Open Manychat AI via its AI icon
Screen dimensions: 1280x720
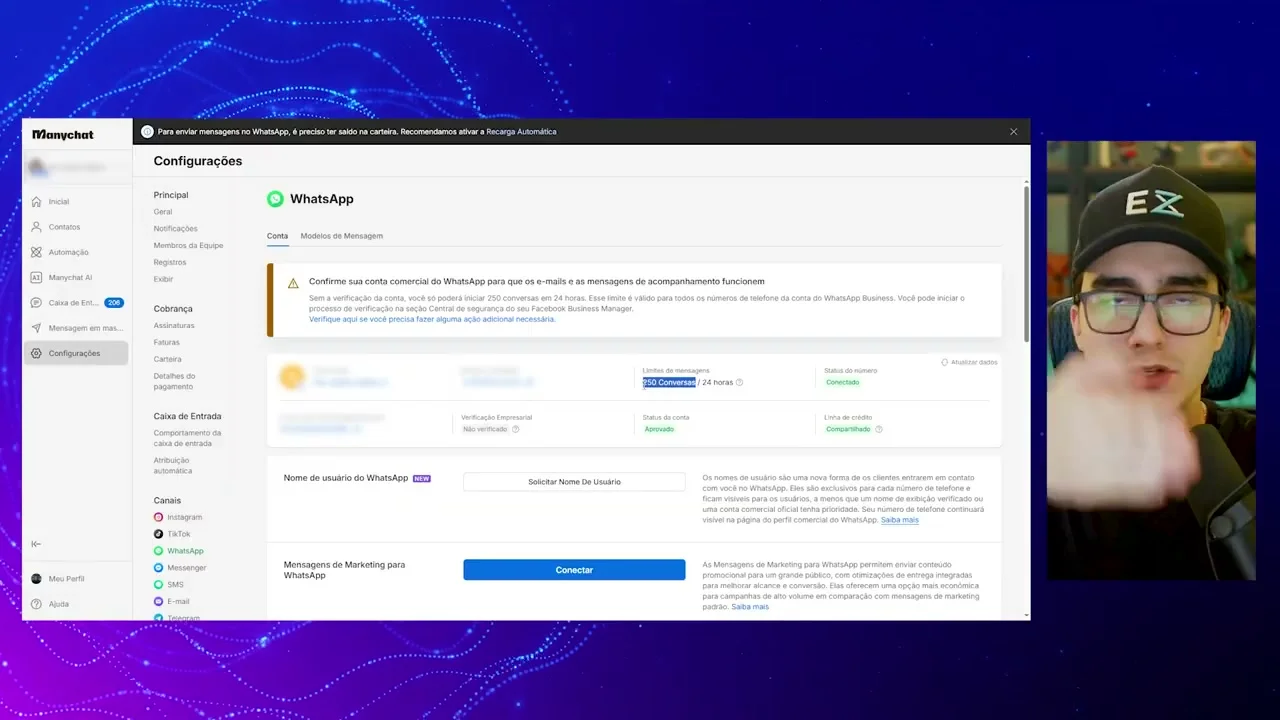37,278
